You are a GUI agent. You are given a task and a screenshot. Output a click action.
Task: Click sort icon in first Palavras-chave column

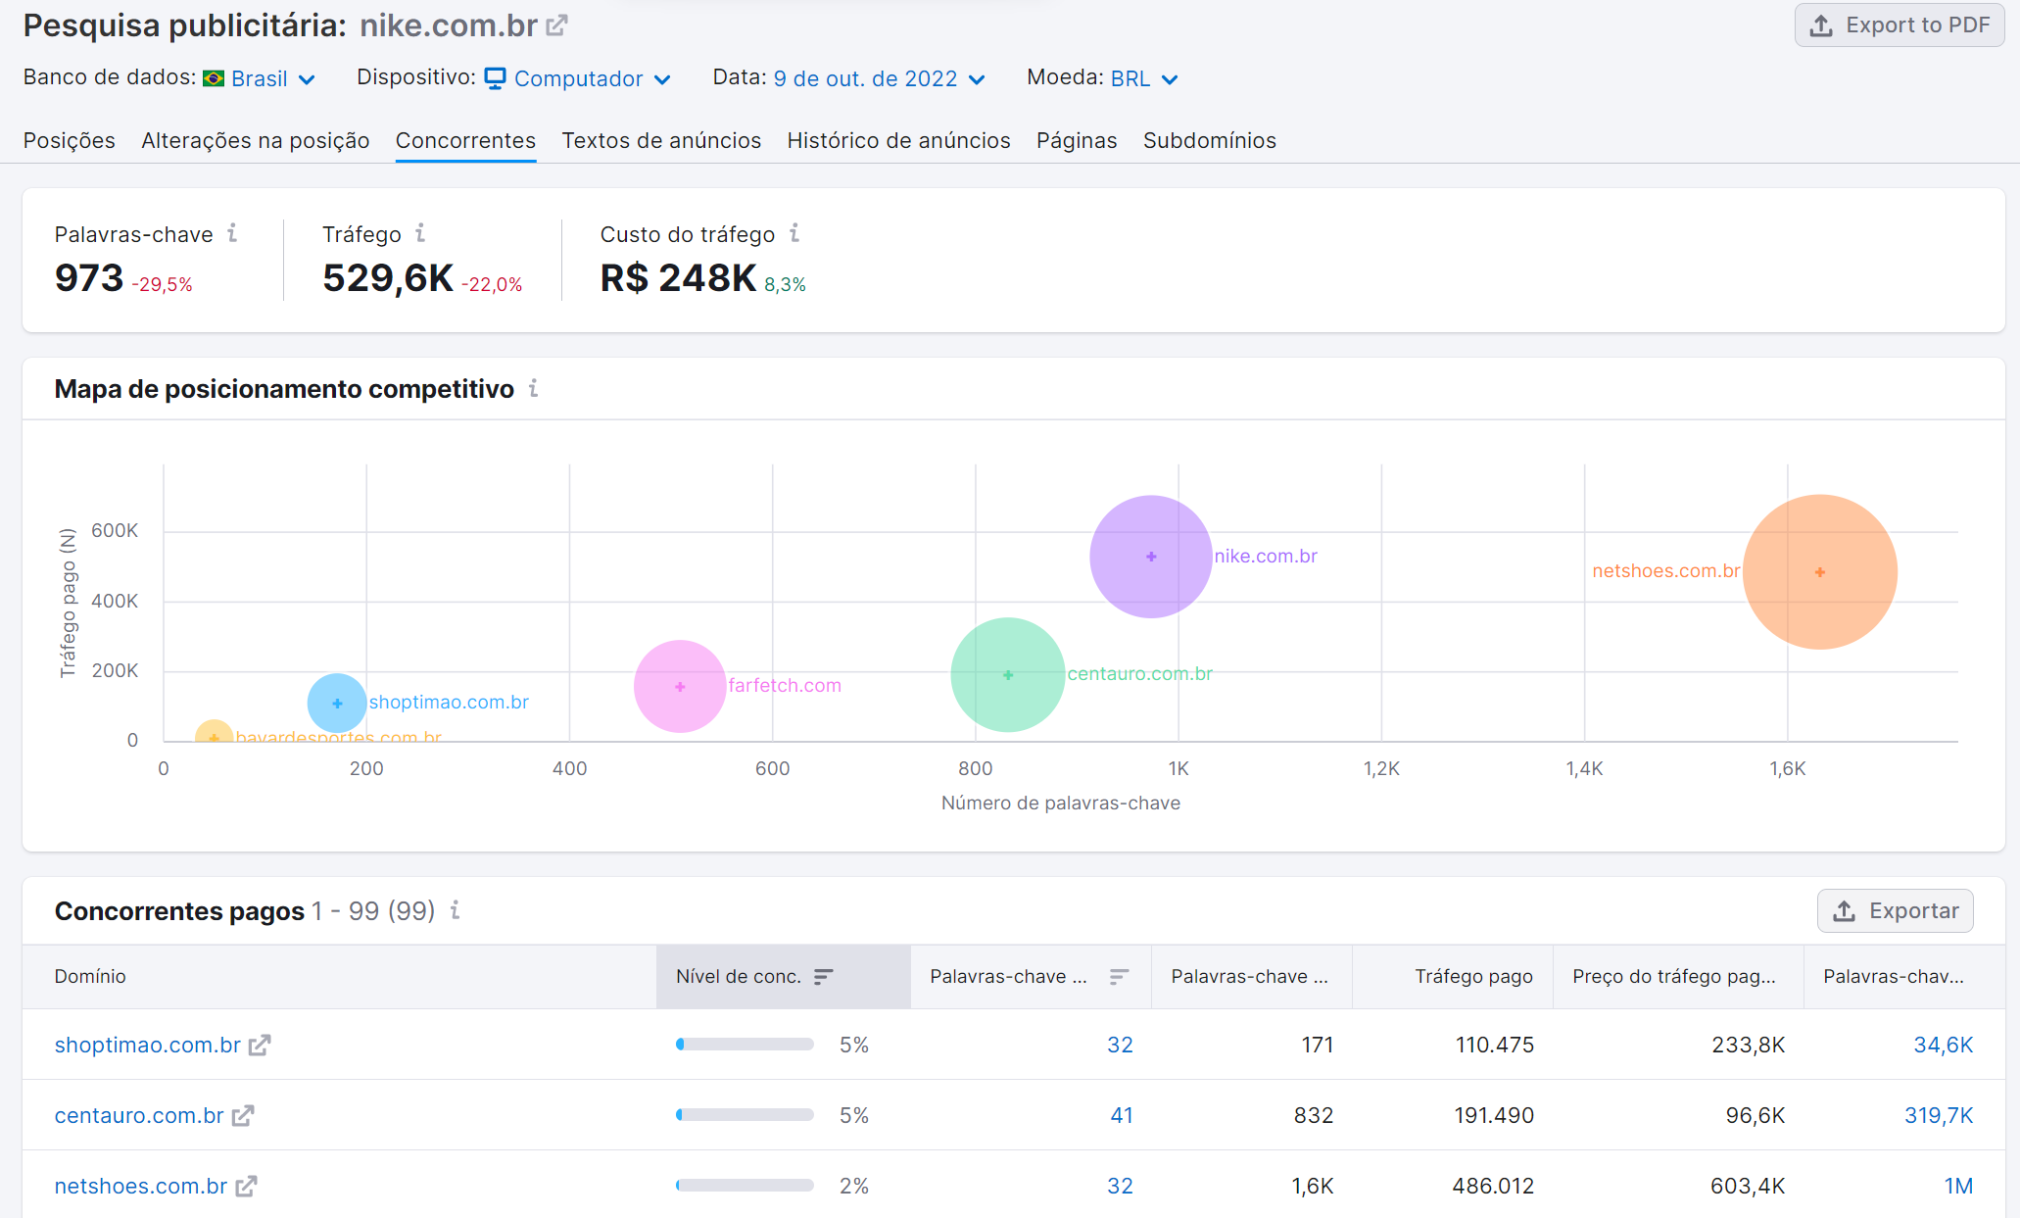click(1119, 976)
